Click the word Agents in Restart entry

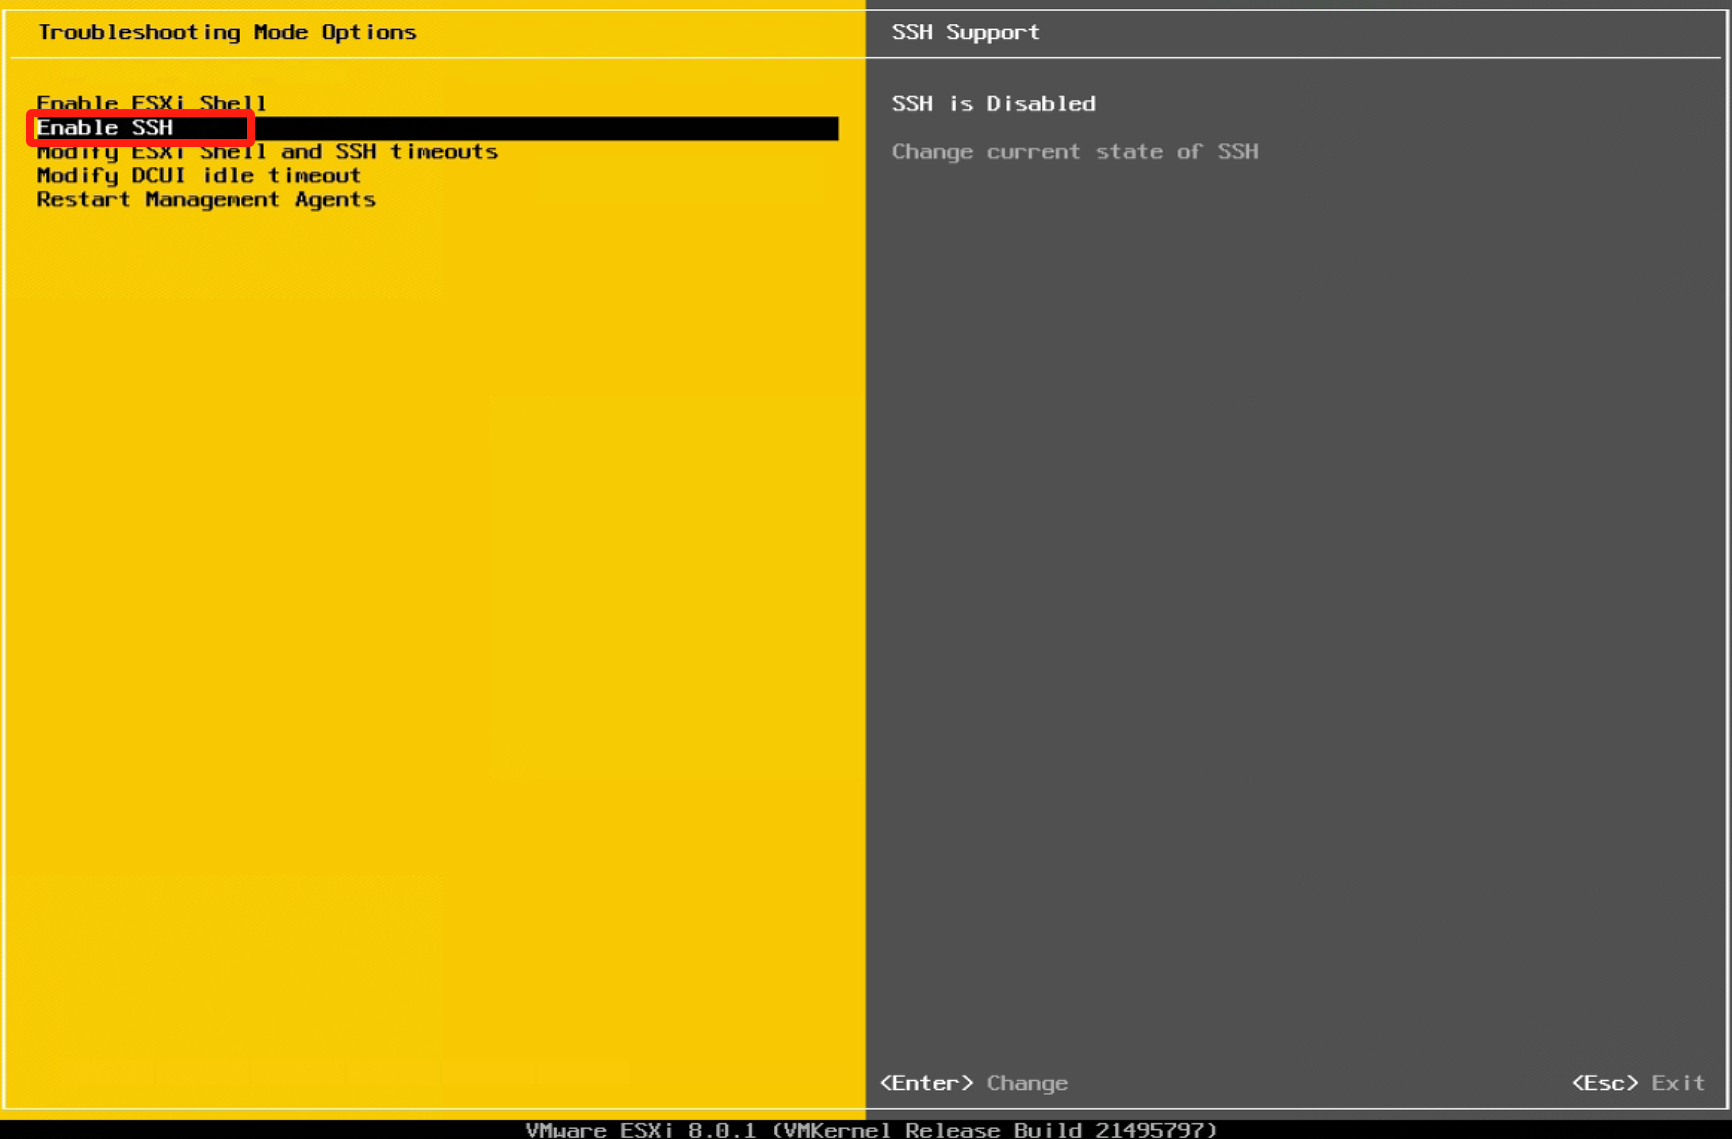tap(335, 200)
